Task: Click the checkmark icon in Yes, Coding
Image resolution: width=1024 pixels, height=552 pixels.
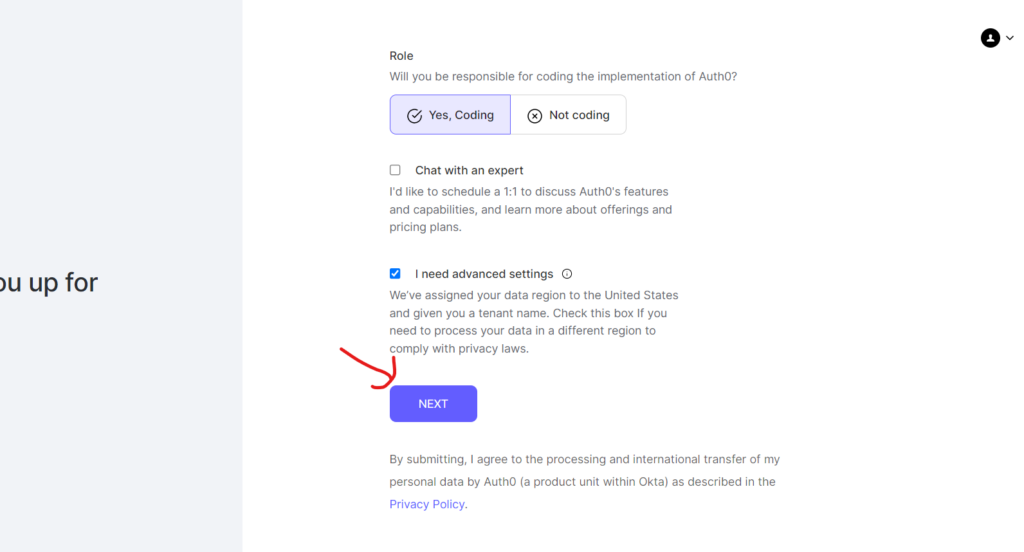Action: tap(414, 116)
